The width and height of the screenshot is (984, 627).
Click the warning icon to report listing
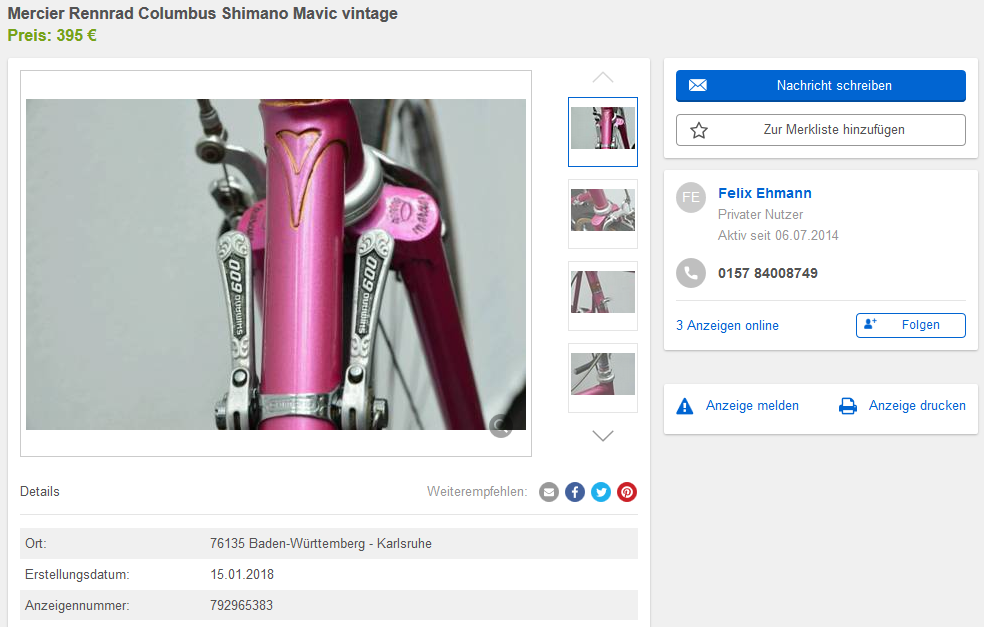coord(685,406)
